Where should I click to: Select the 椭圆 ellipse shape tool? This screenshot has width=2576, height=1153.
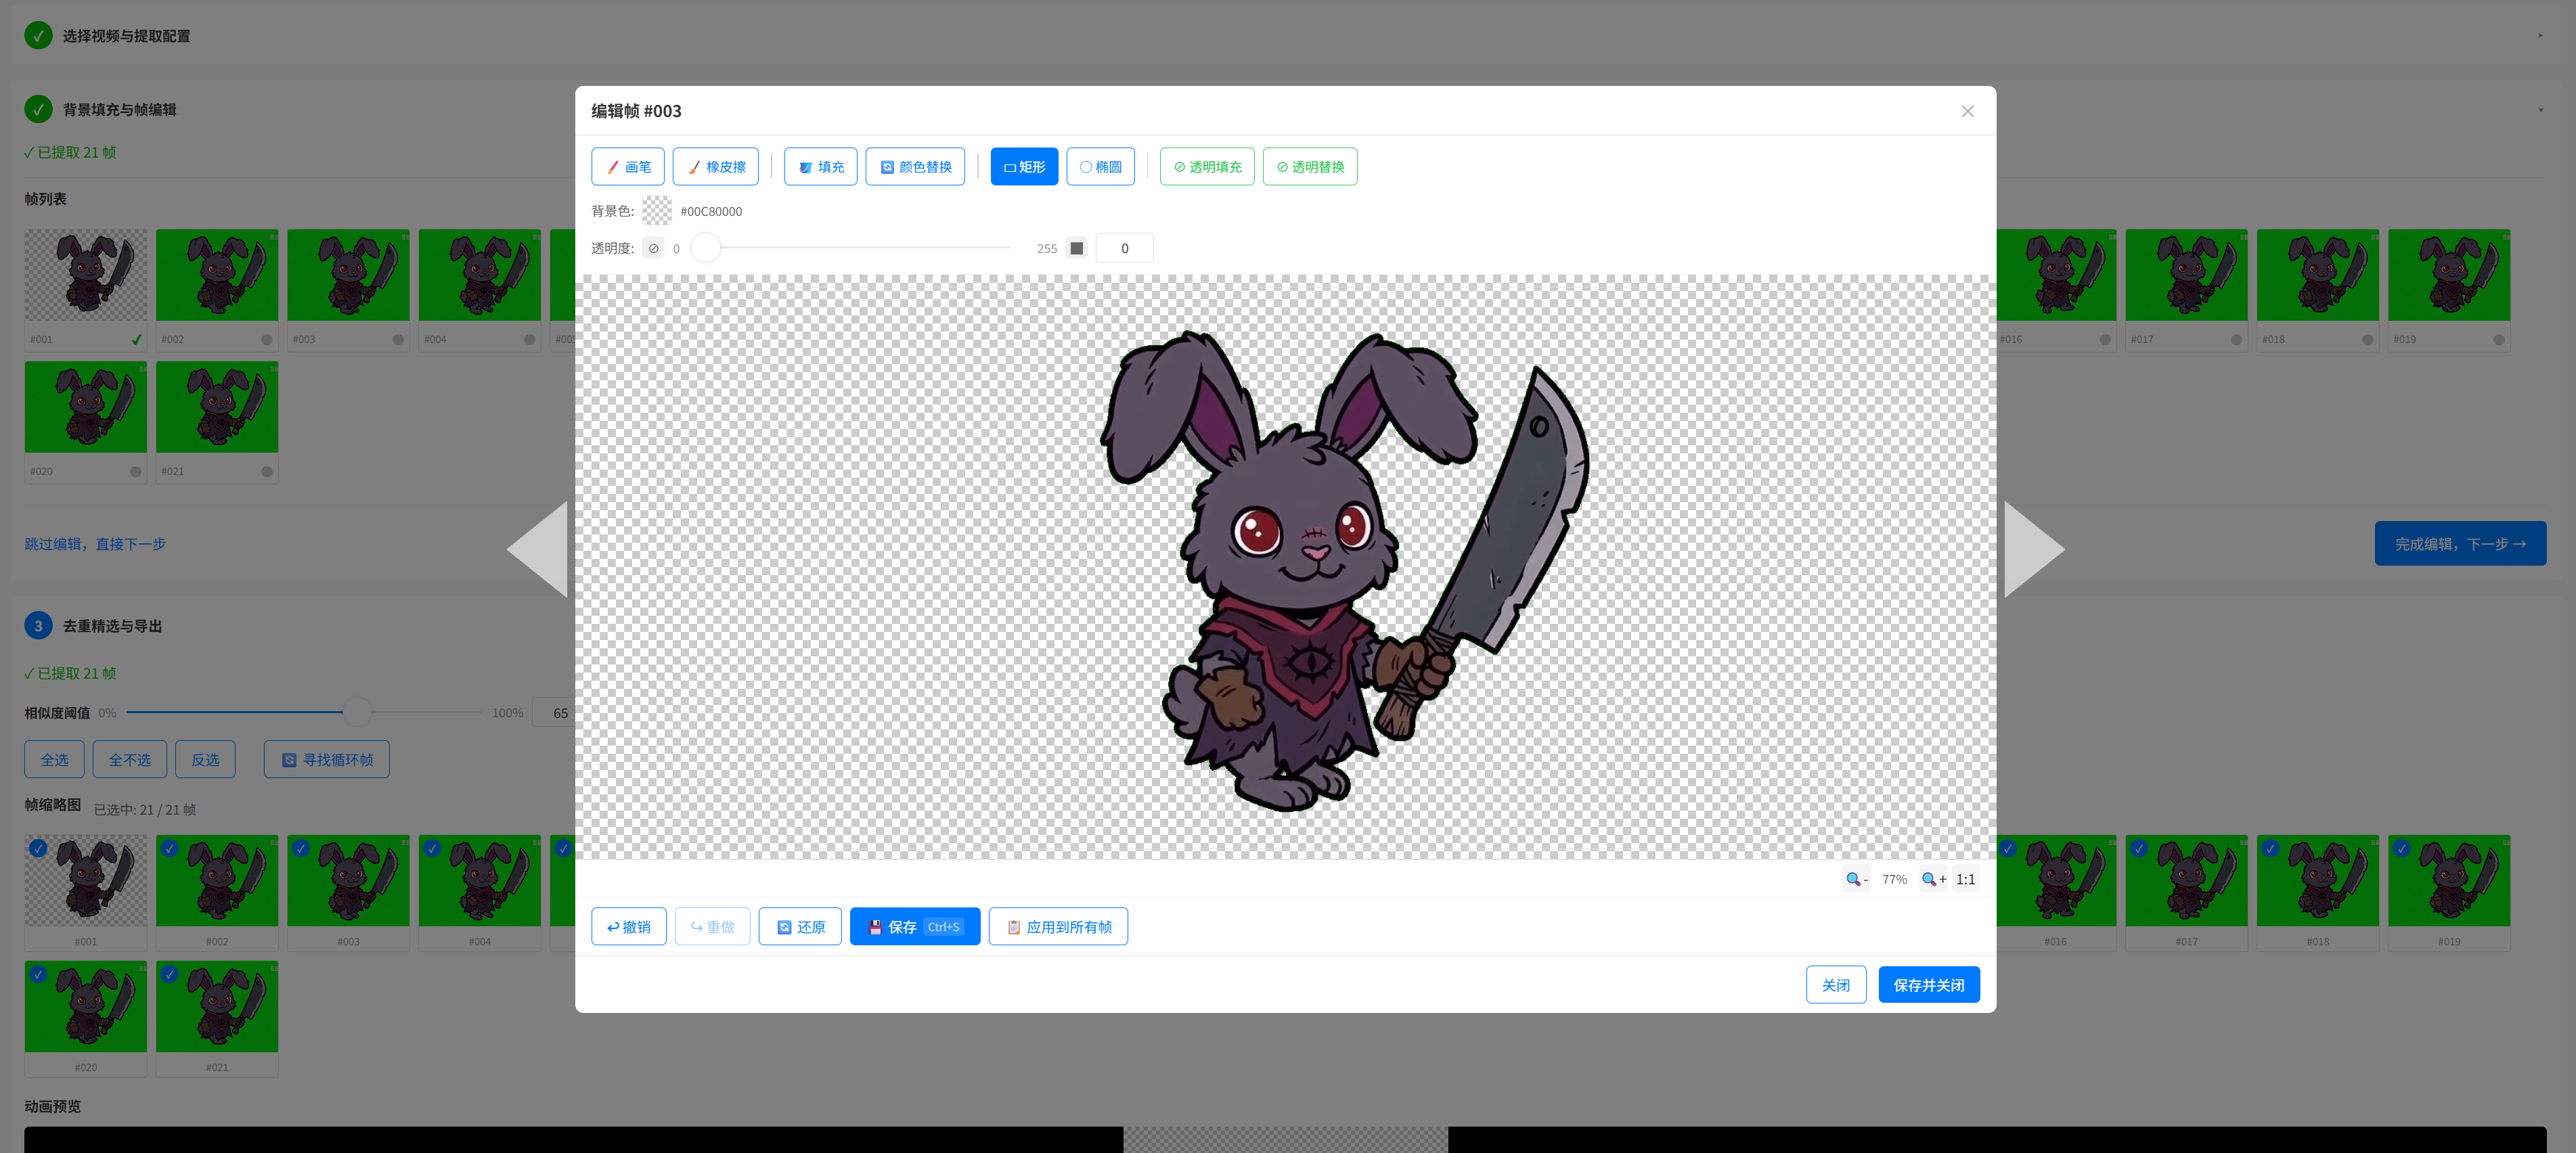tap(1099, 167)
